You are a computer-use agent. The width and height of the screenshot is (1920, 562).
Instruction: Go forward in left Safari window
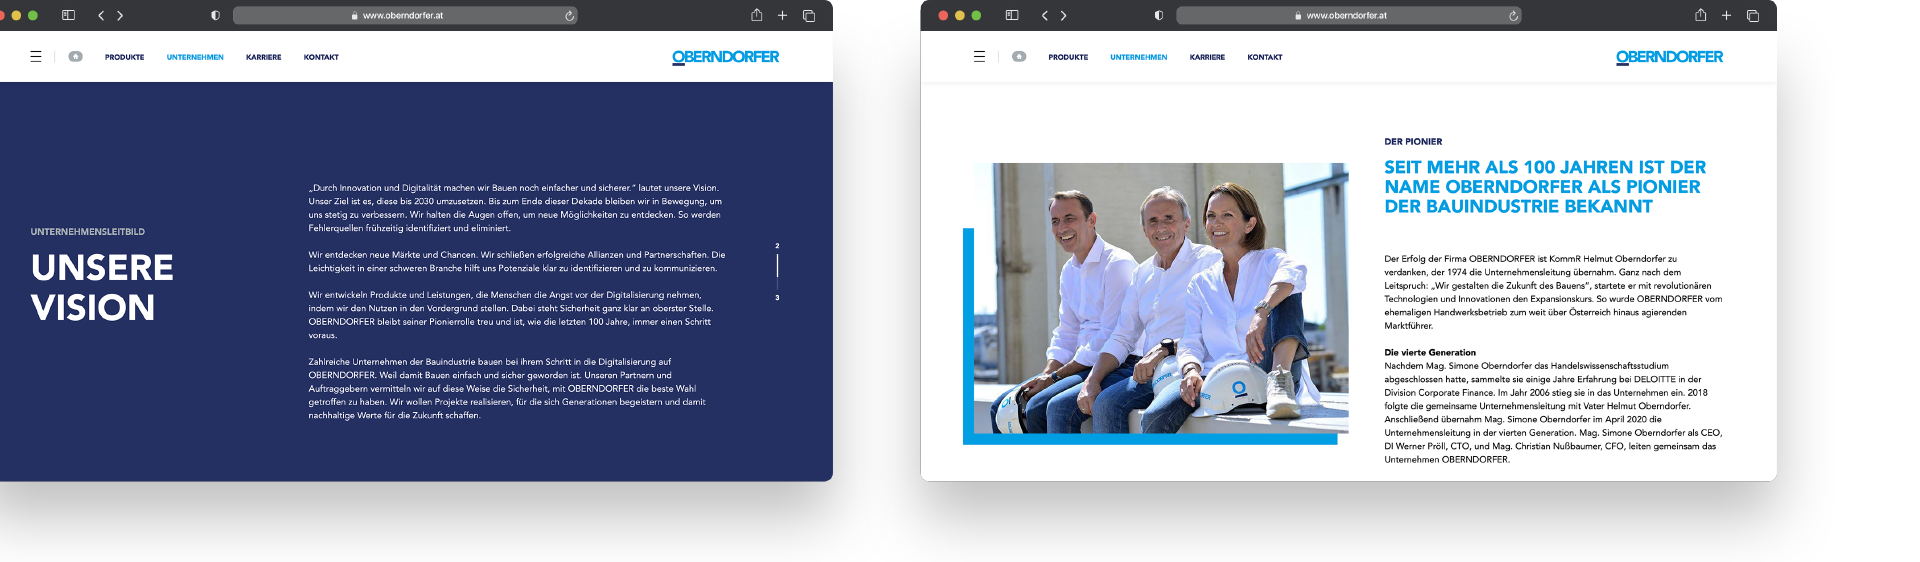120,15
